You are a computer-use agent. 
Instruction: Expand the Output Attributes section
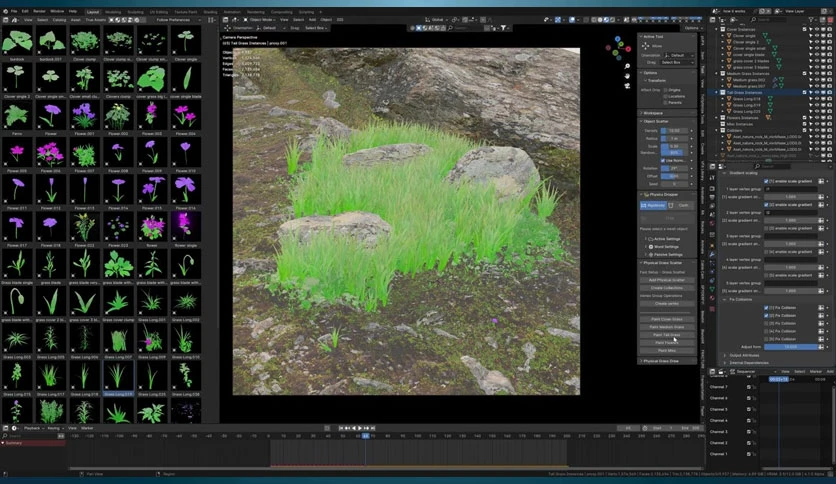point(744,355)
